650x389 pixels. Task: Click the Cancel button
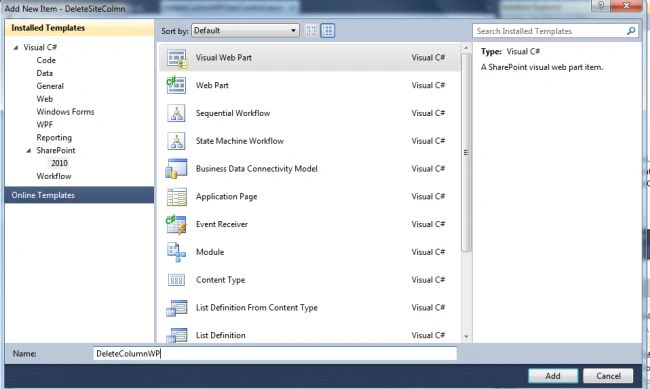[608, 376]
